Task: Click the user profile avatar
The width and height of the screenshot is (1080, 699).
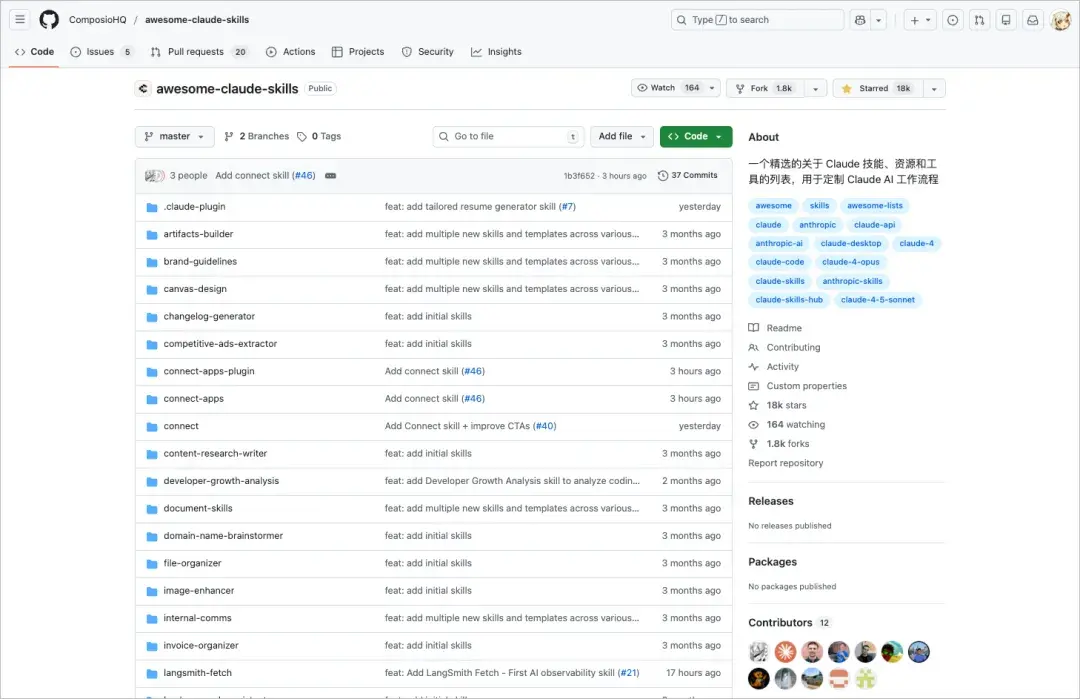Action: coord(1060,20)
